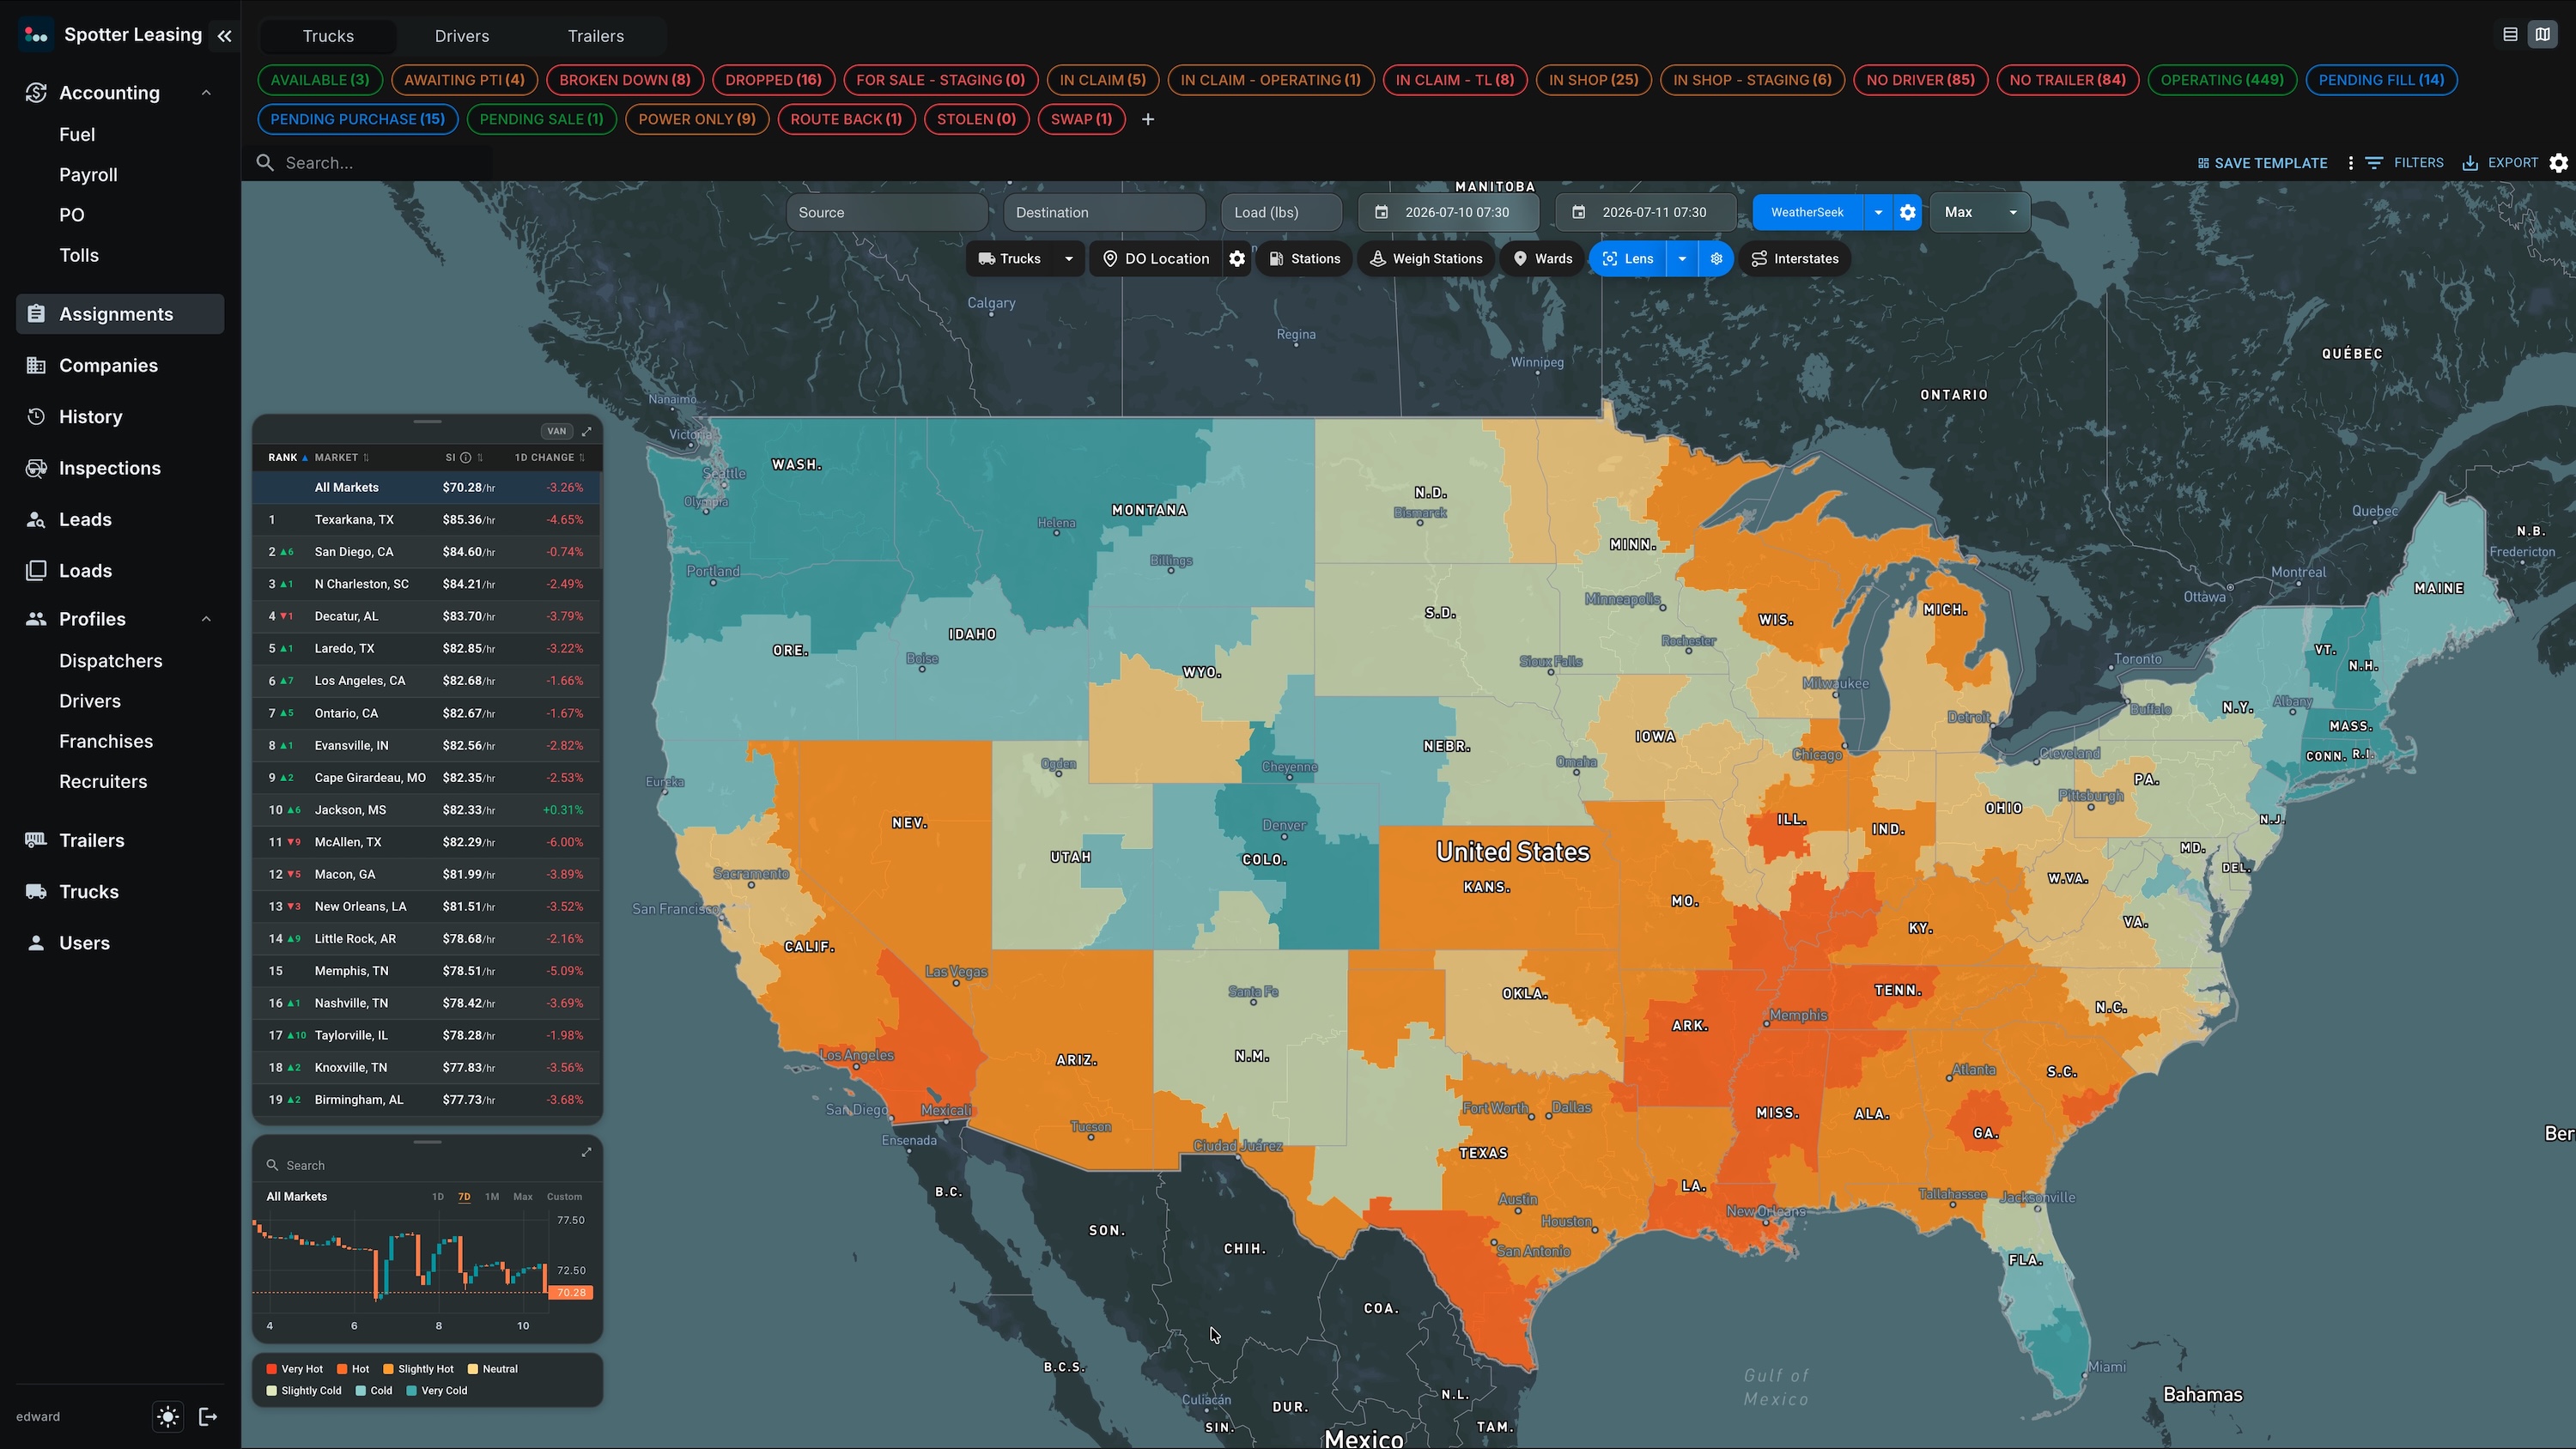Toggle Interstates map layer
The height and width of the screenshot is (1449, 2576).
point(1795,259)
